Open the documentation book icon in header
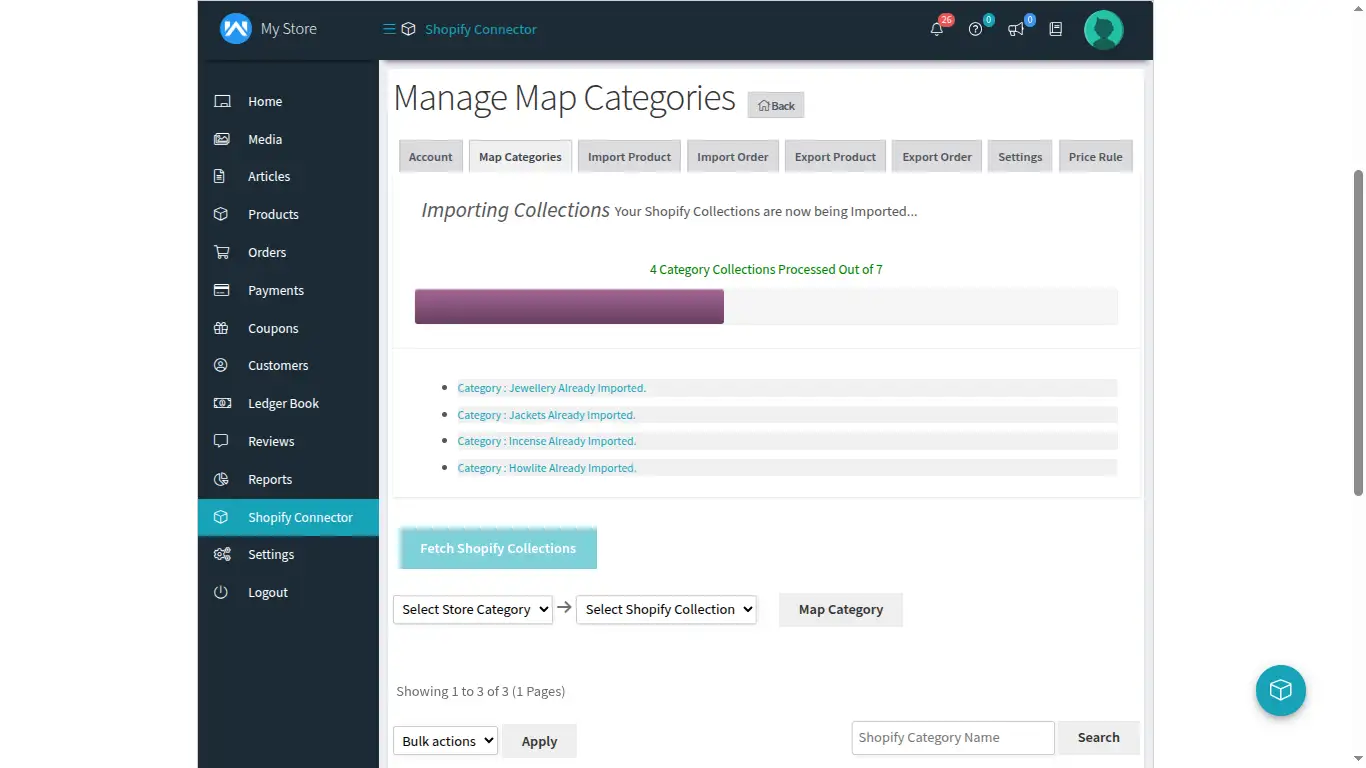This screenshot has height=768, width=1366. [x=1055, y=30]
